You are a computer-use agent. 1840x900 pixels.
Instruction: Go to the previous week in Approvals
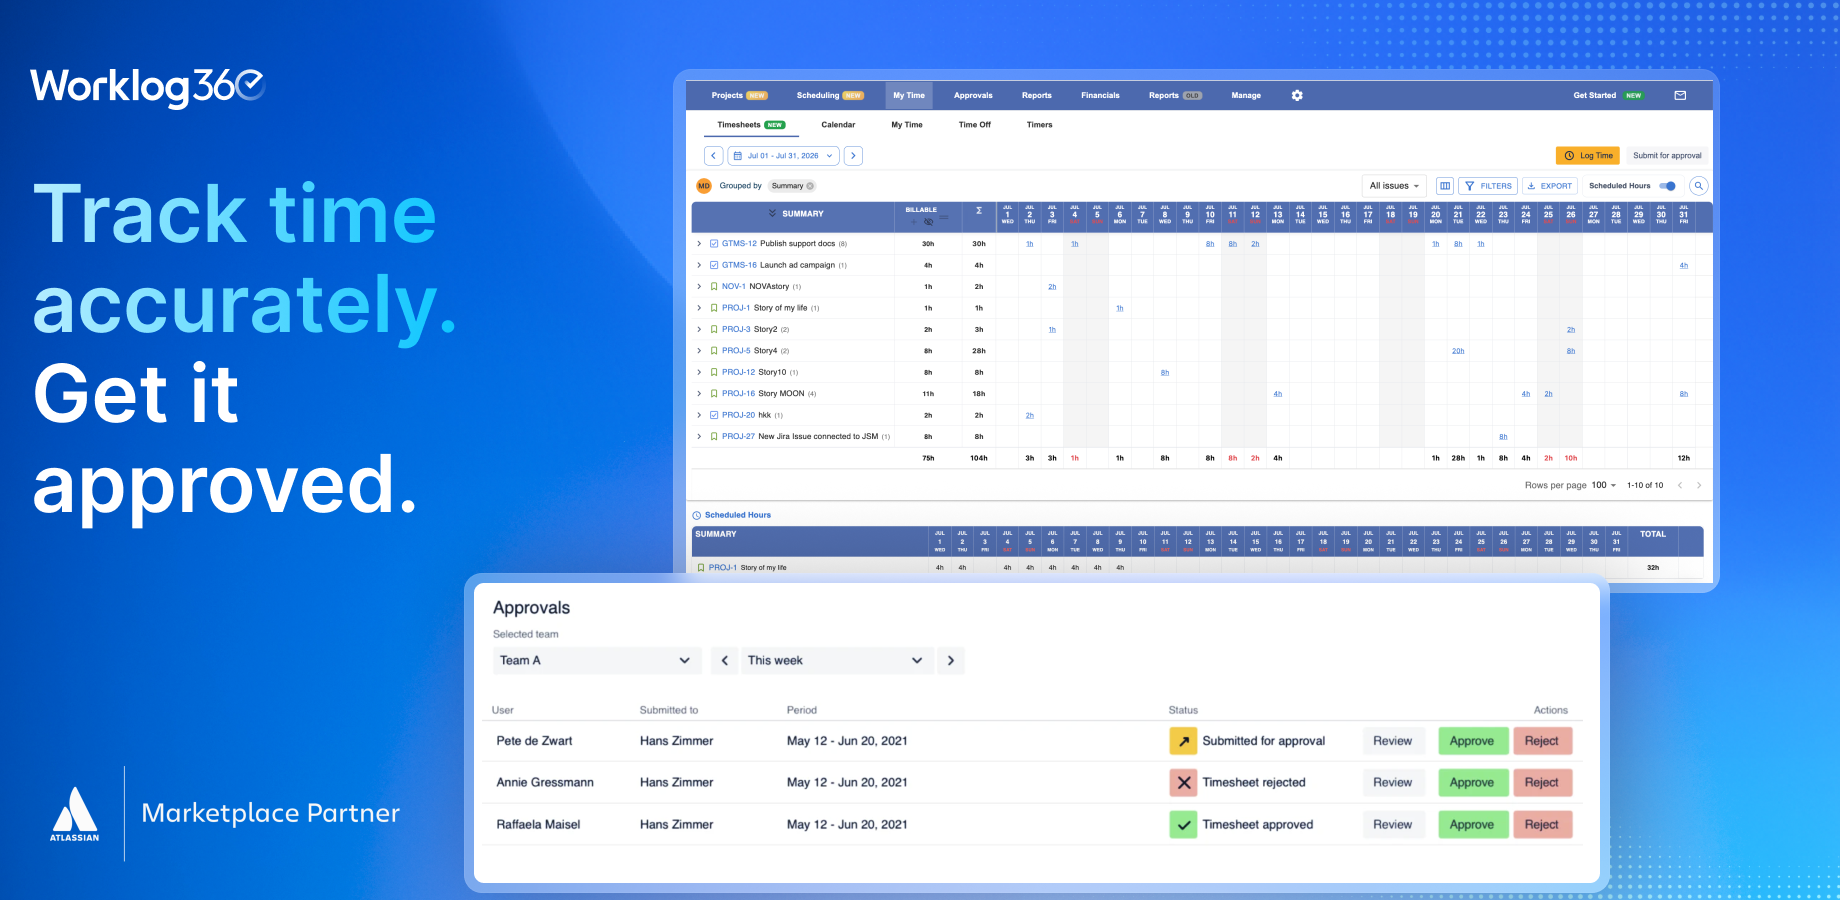[x=725, y=660]
